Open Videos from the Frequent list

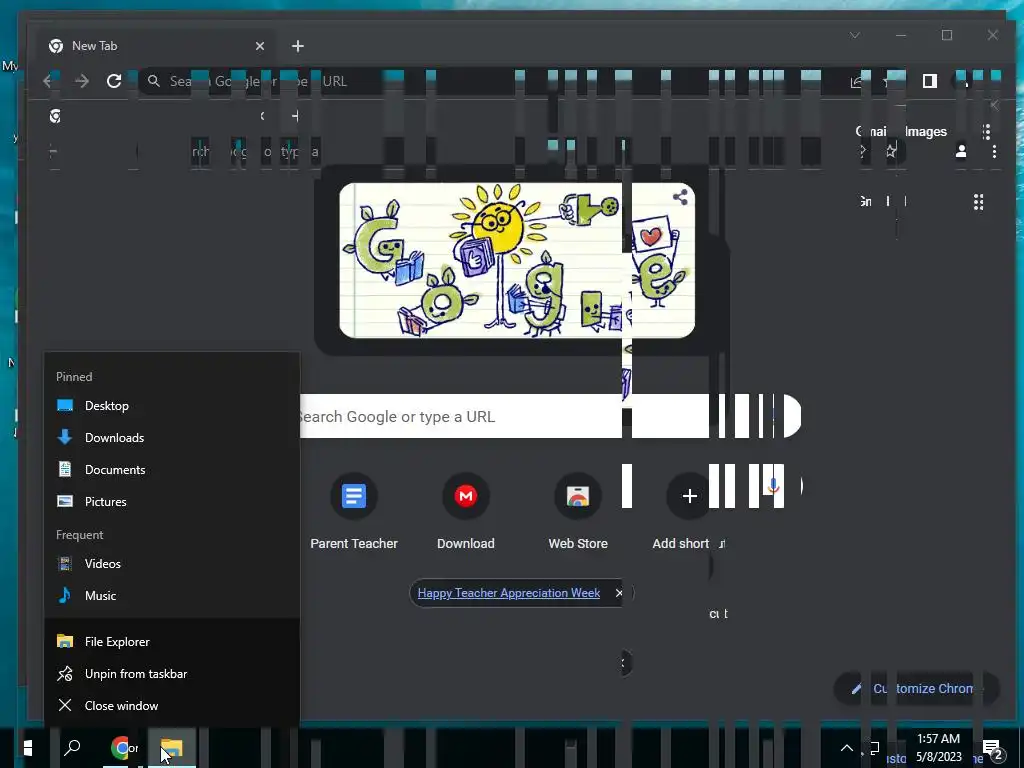click(x=172, y=564)
